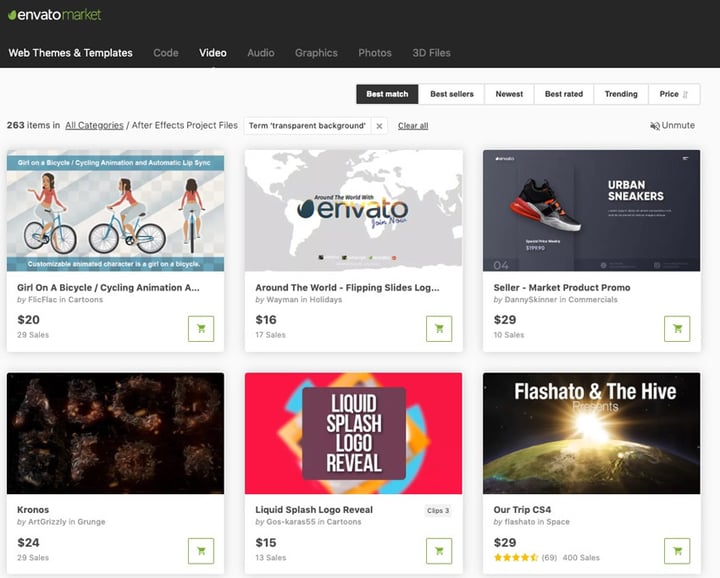The image size is (720, 578).
Task: Add Kronos to cart
Action: [201, 551]
